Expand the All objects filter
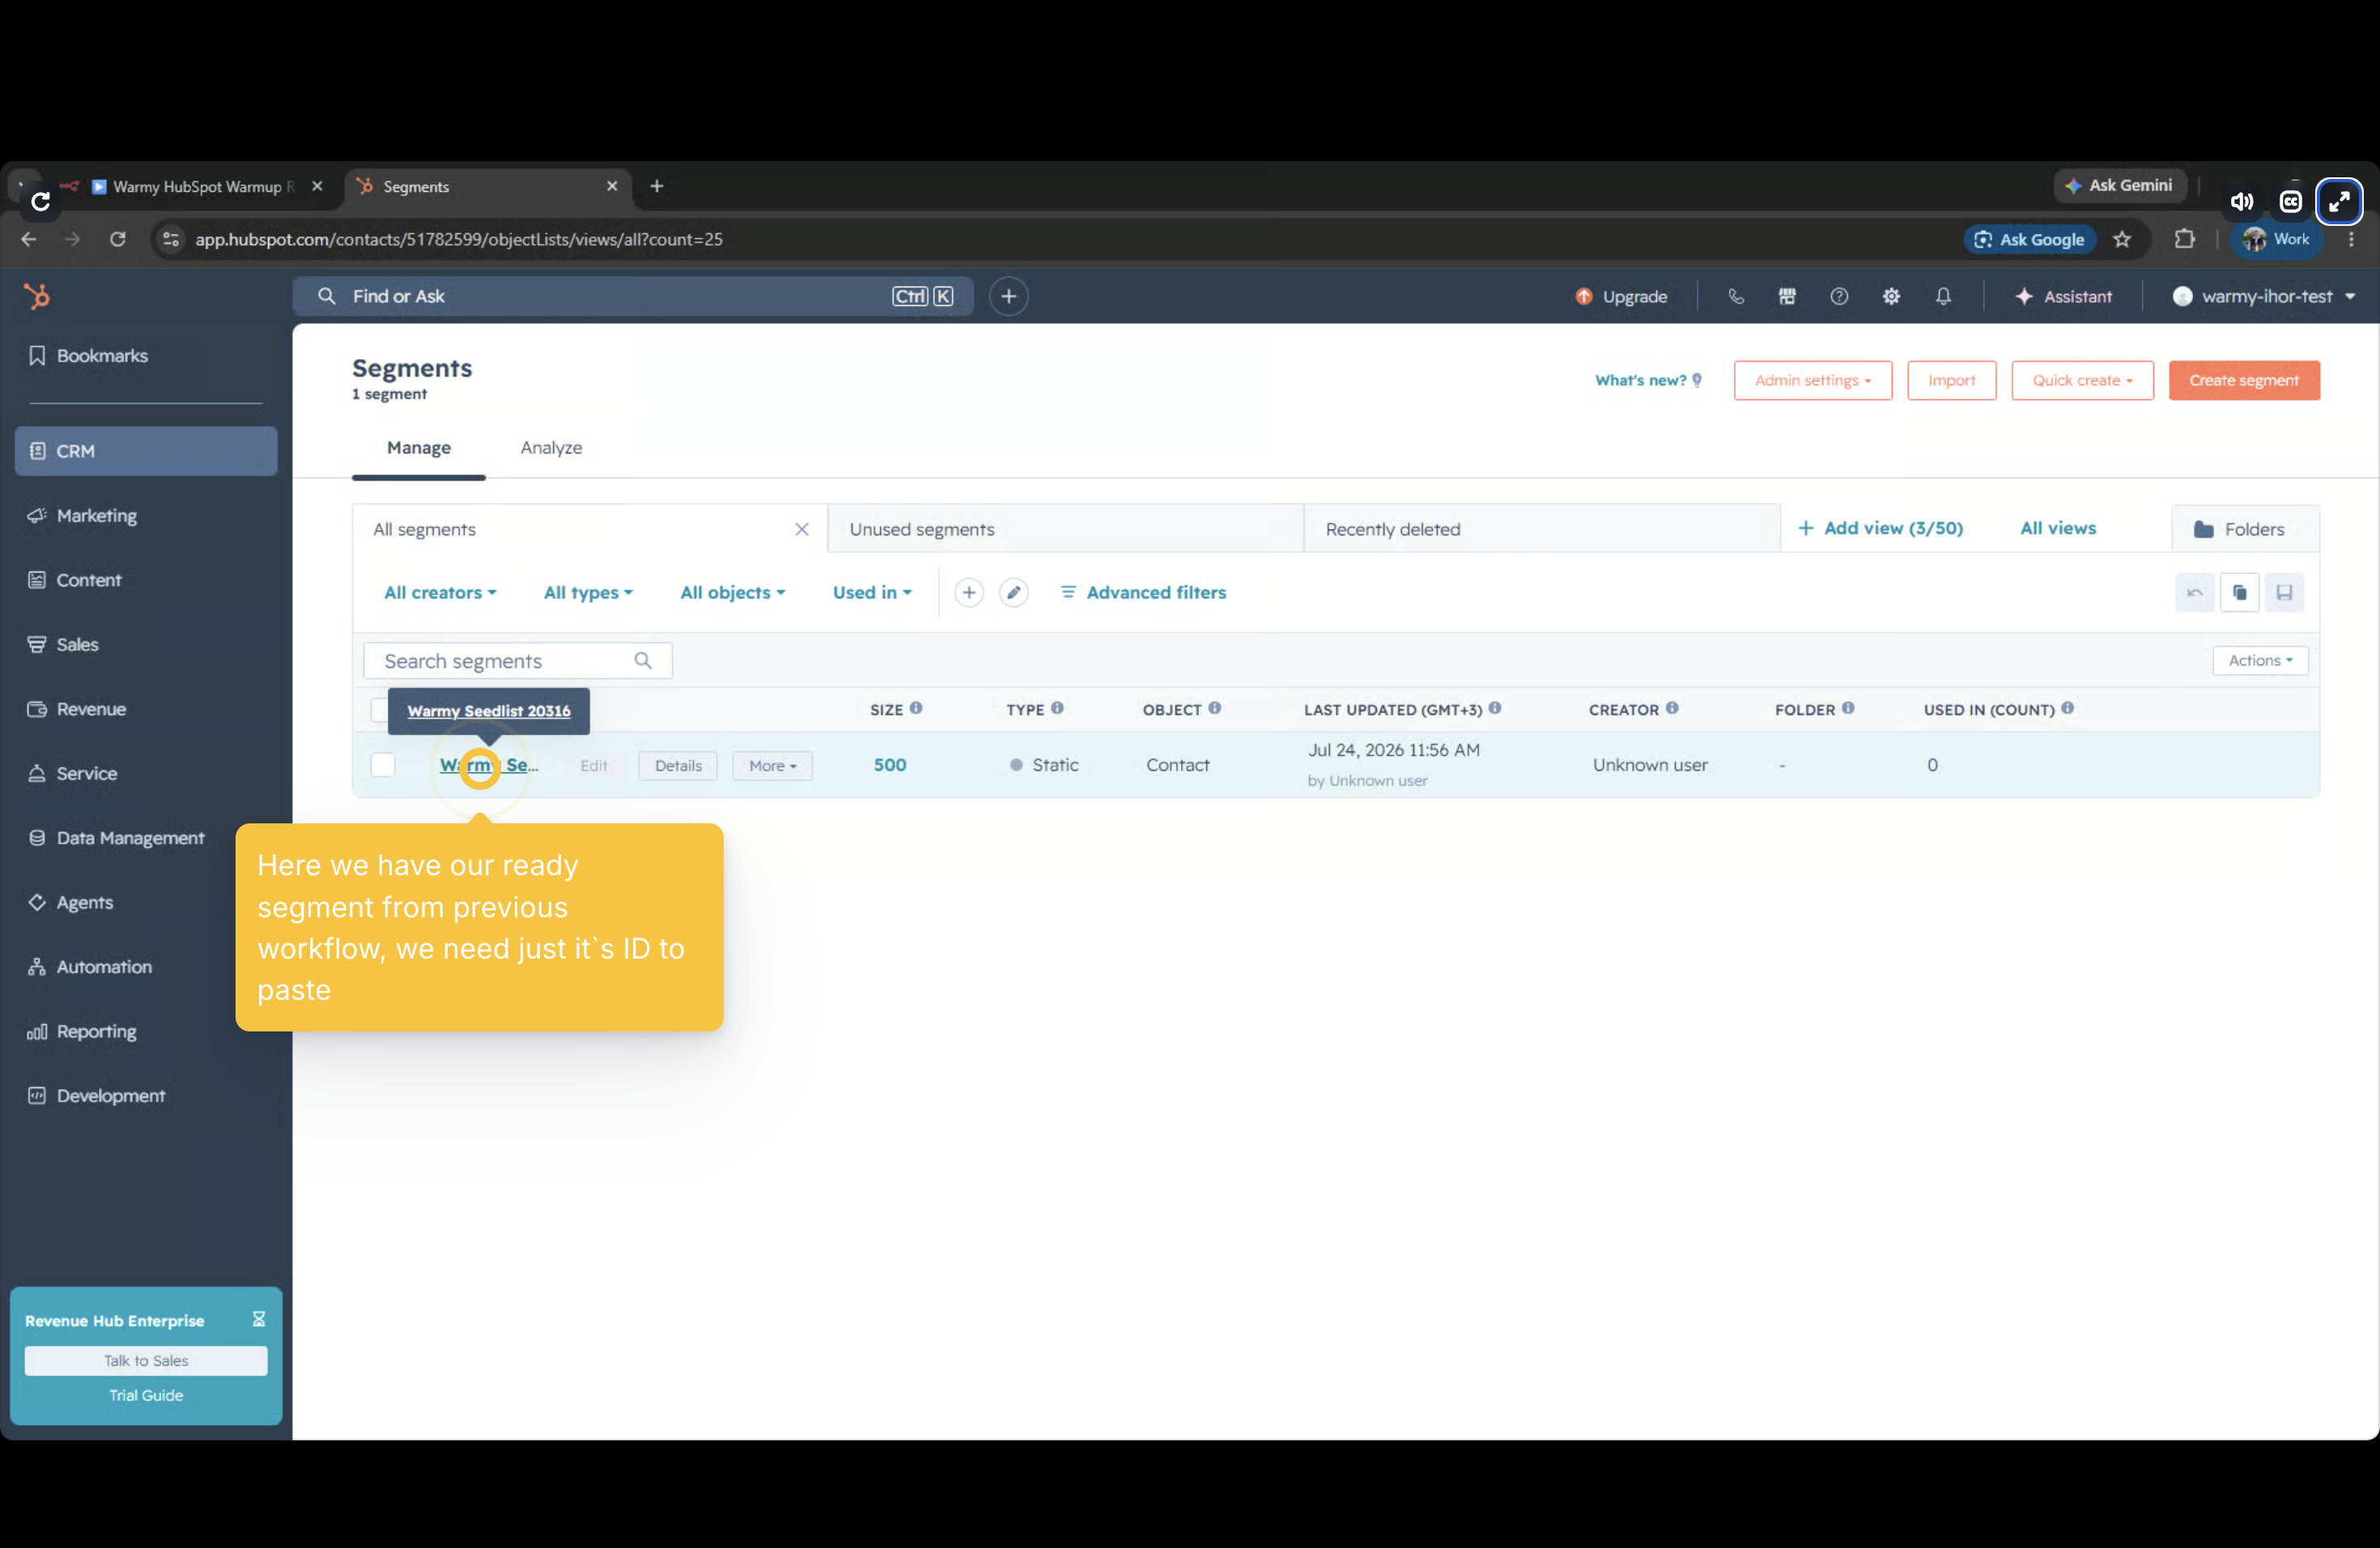 732,593
